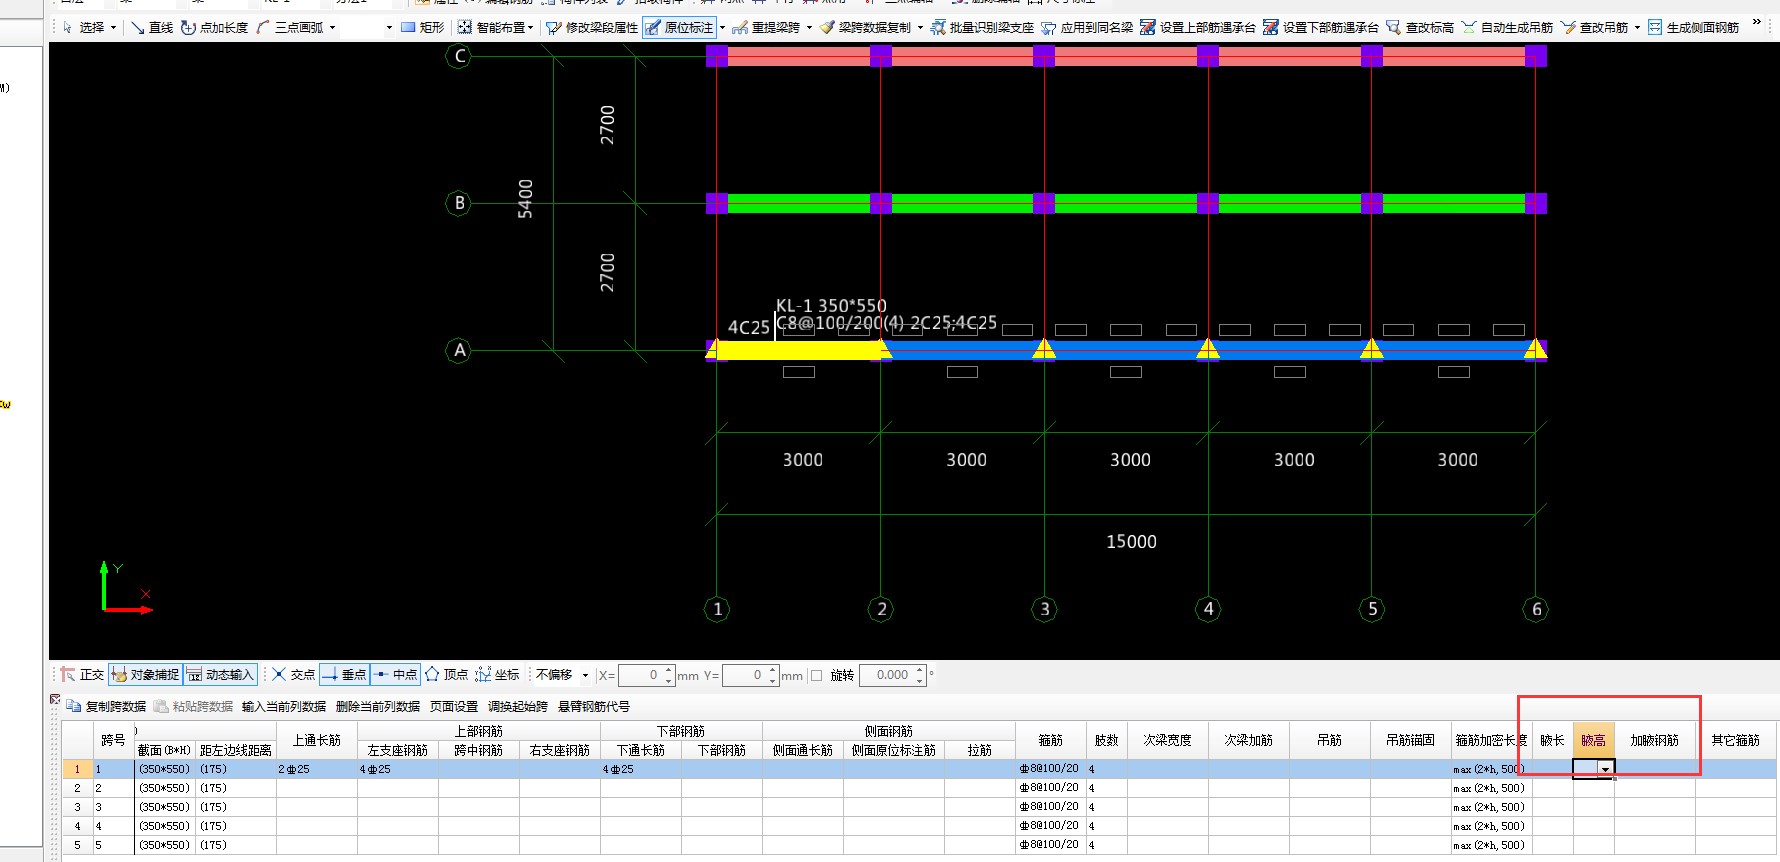Toggle 垂点 perpendicular snap
The width and height of the screenshot is (1780, 862).
pyautogui.click(x=344, y=675)
